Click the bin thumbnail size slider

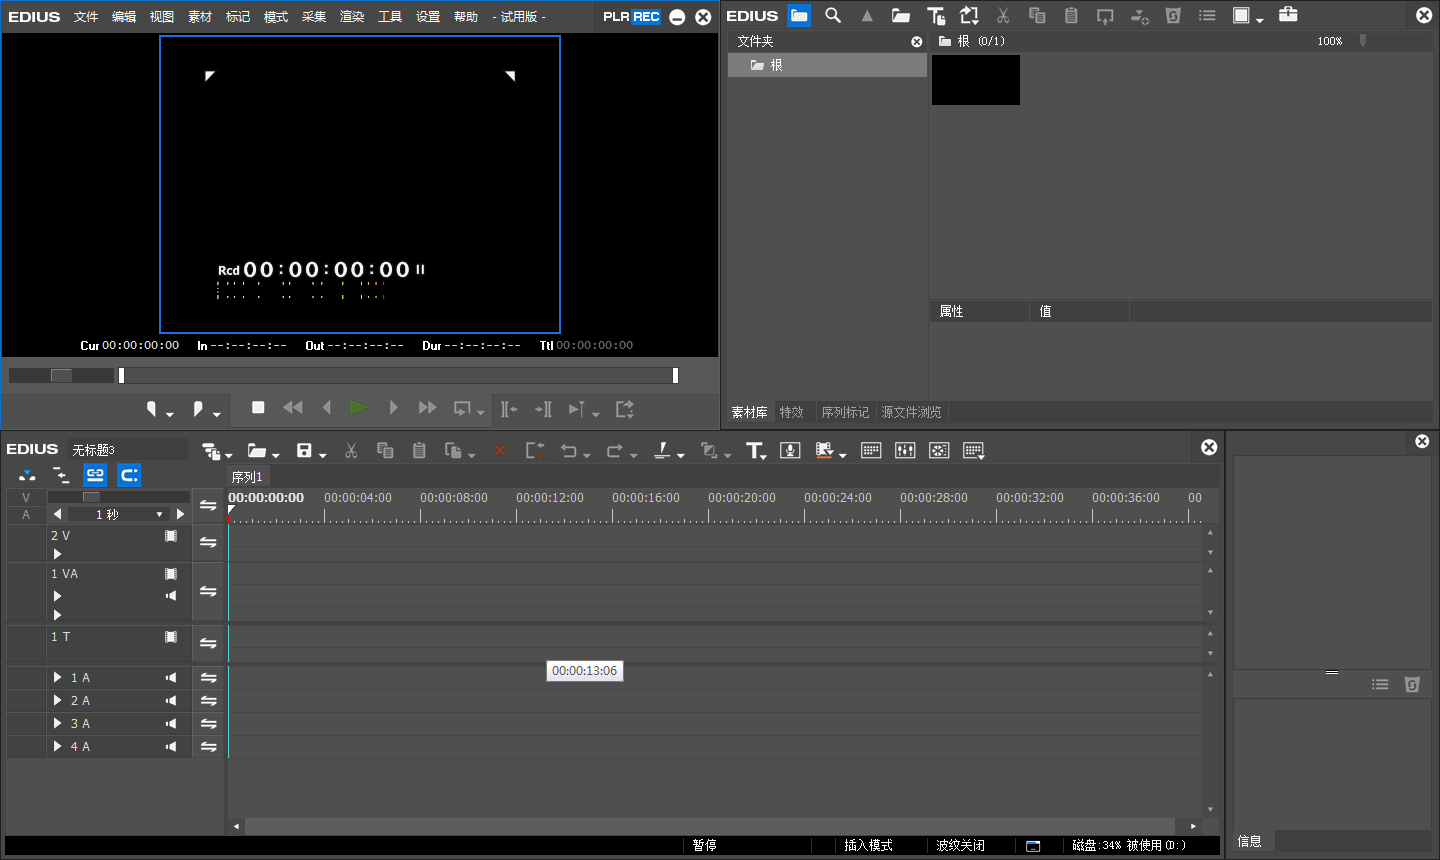[1362, 41]
